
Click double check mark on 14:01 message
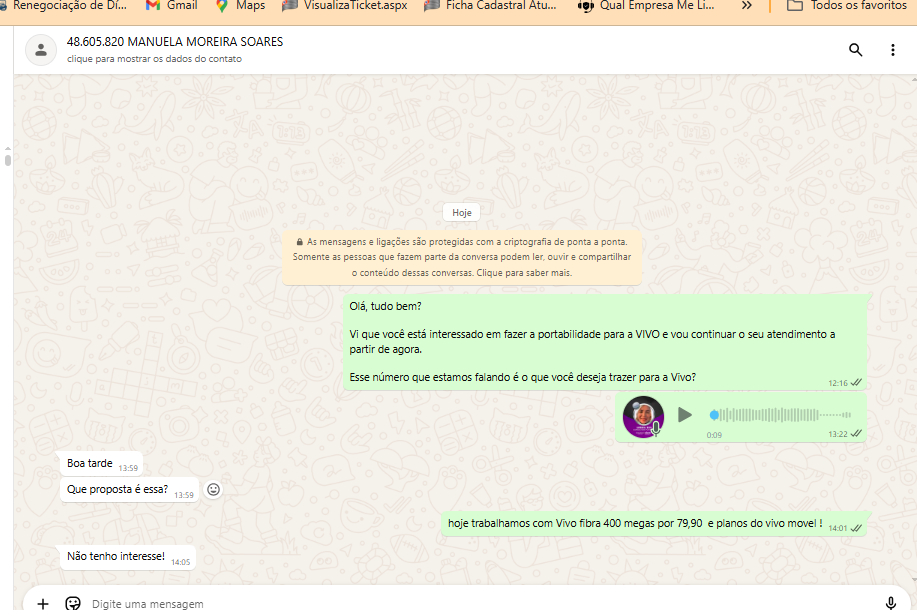tap(856, 528)
